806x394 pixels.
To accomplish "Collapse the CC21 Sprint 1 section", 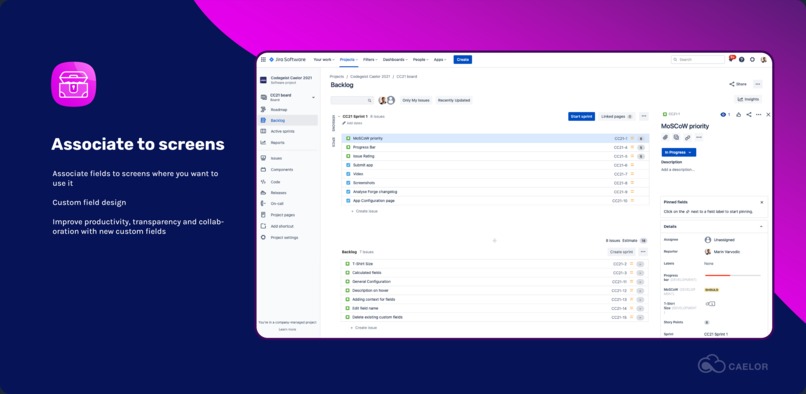I will [x=339, y=117].
